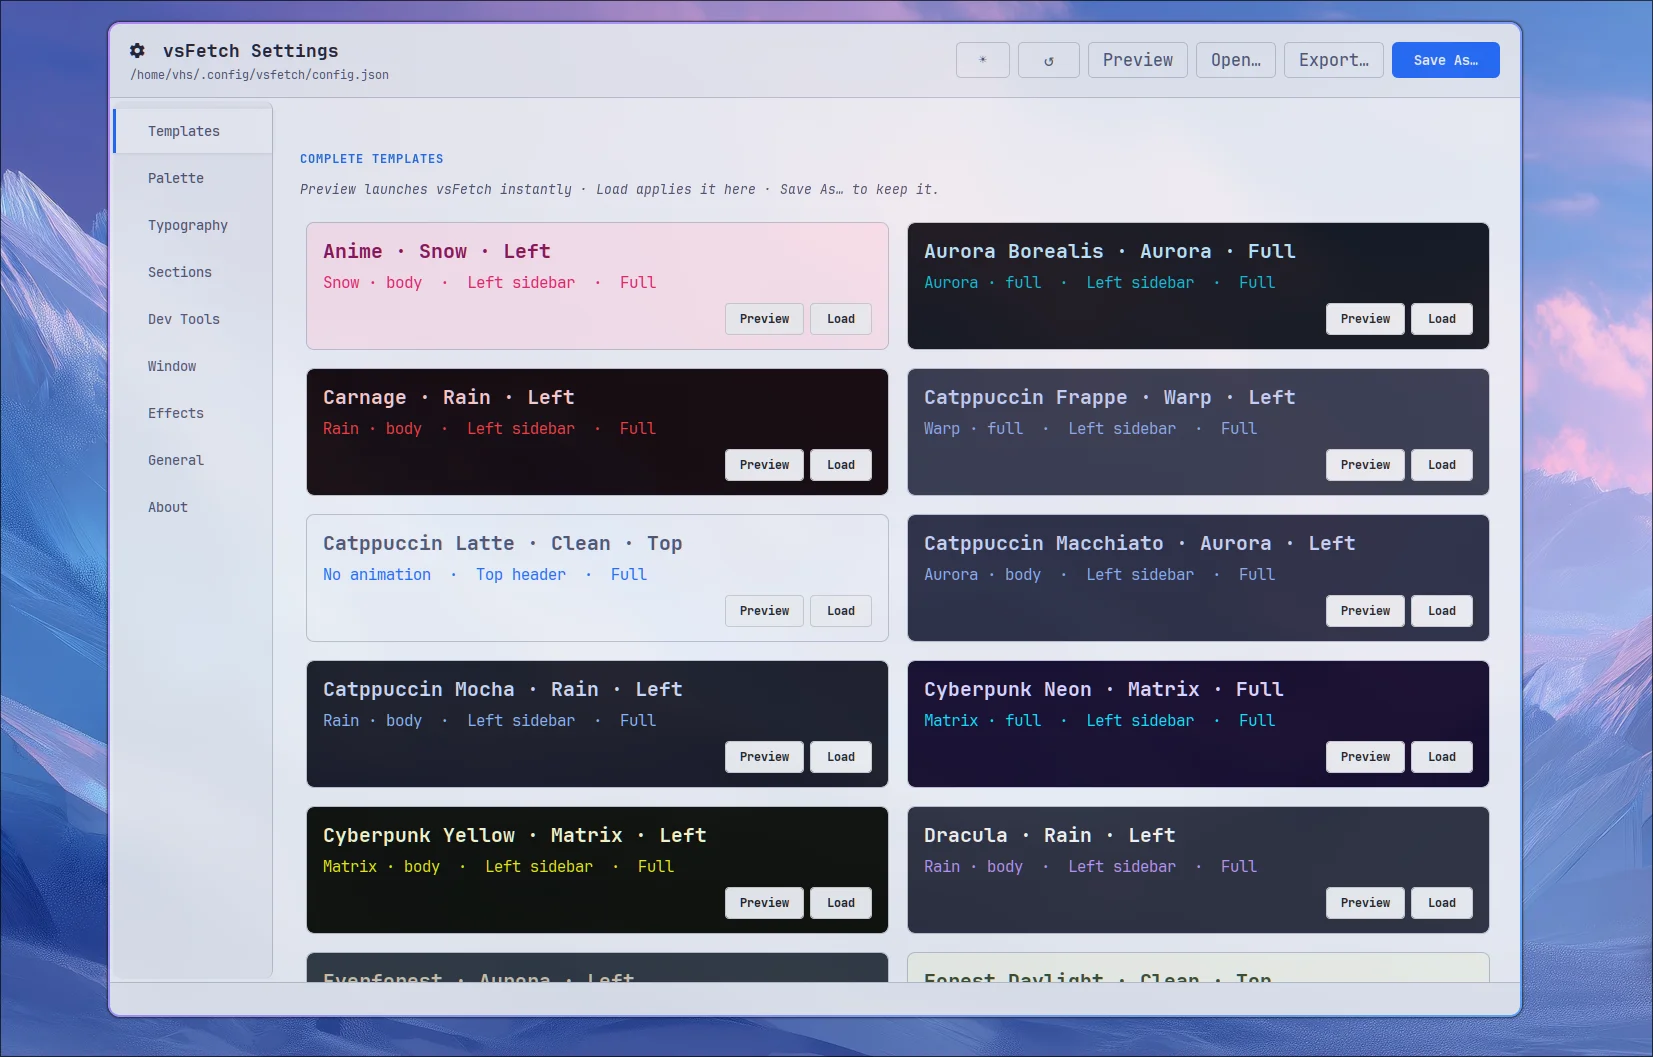Image resolution: width=1653 pixels, height=1057 pixels.
Task: Click the sun theme toggle icon button
Action: tap(983, 60)
